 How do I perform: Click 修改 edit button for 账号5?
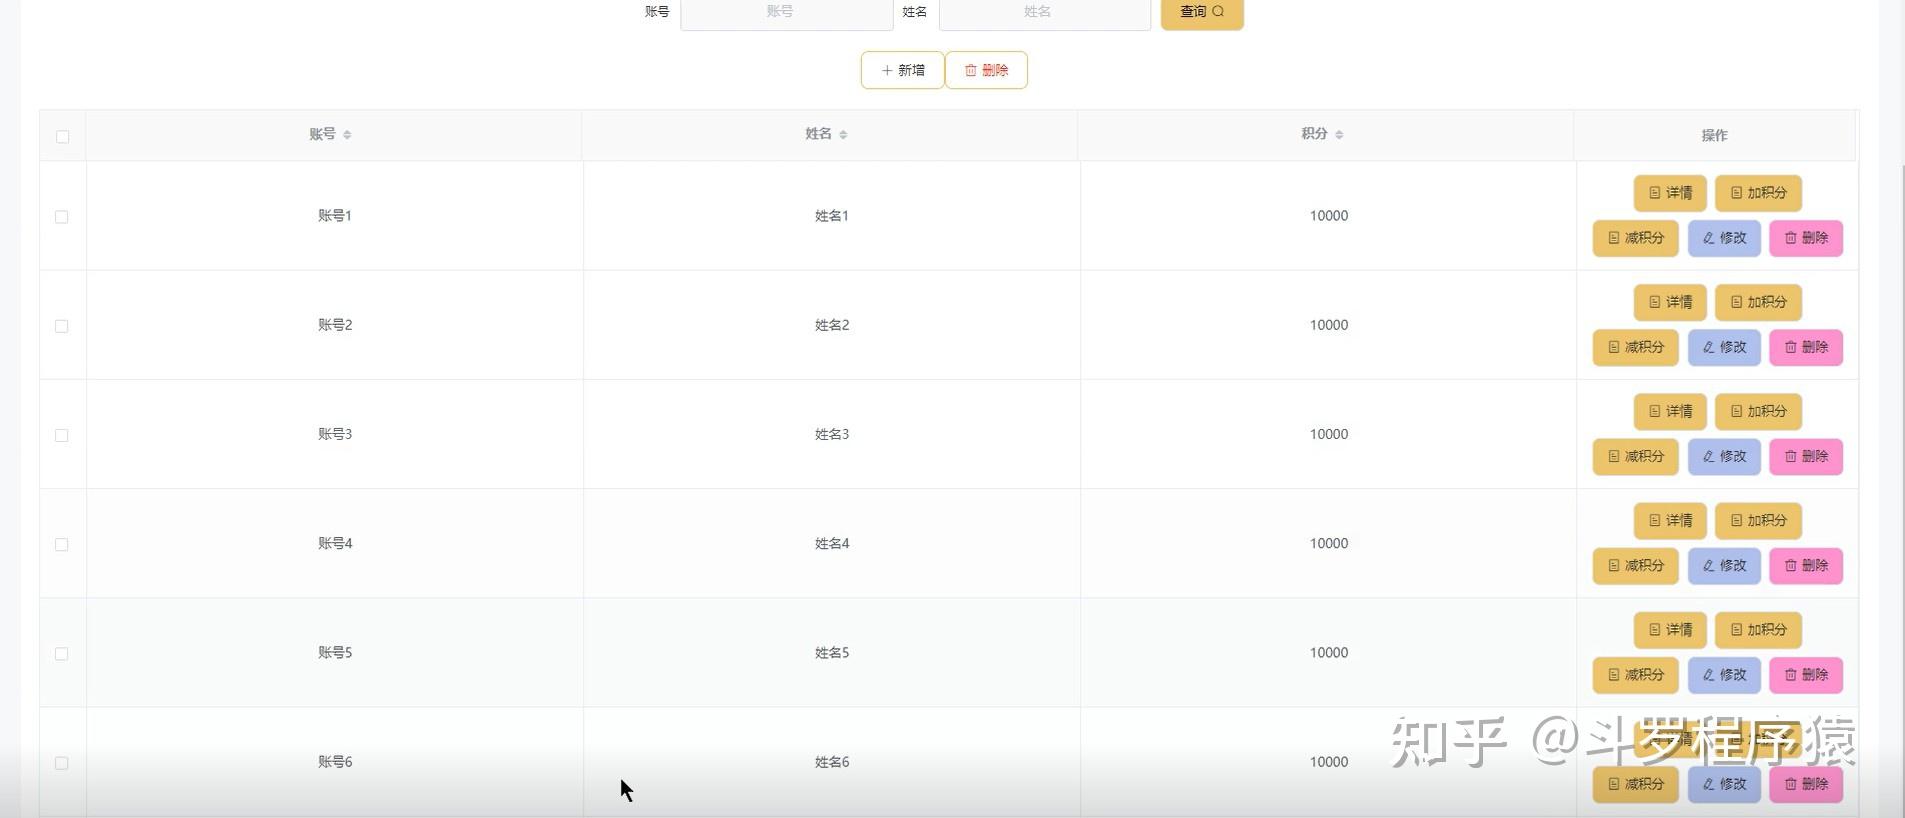pos(1724,675)
